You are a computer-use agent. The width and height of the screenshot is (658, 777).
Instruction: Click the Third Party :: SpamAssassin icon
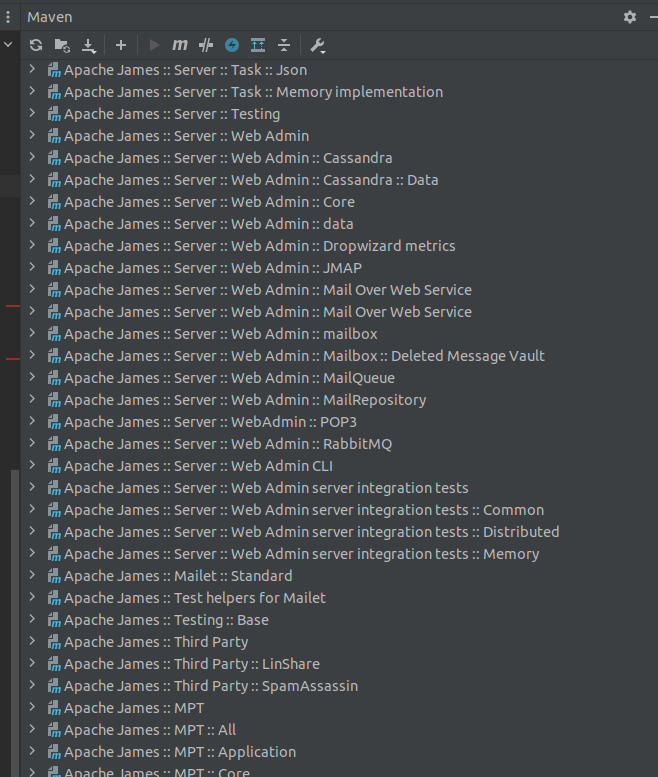pyautogui.click(x=54, y=686)
